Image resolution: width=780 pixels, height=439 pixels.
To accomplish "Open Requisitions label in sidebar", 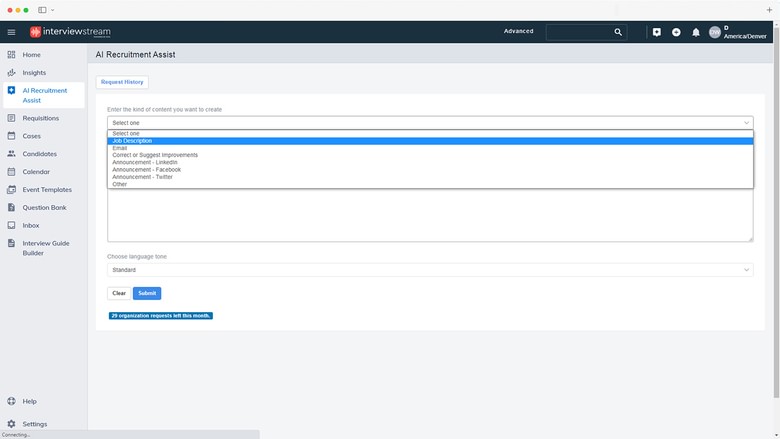I will (x=40, y=118).
